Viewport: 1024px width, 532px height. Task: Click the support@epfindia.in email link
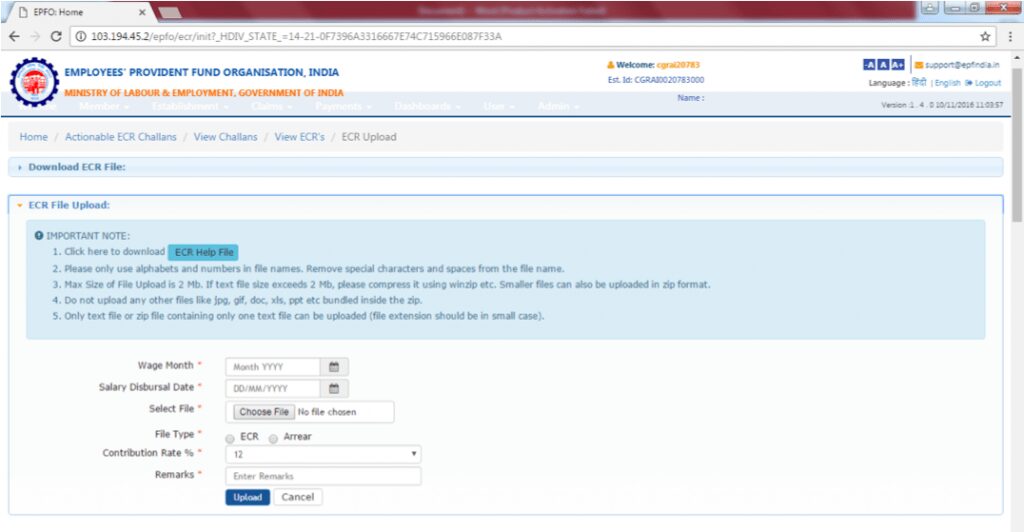(x=962, y=65)
